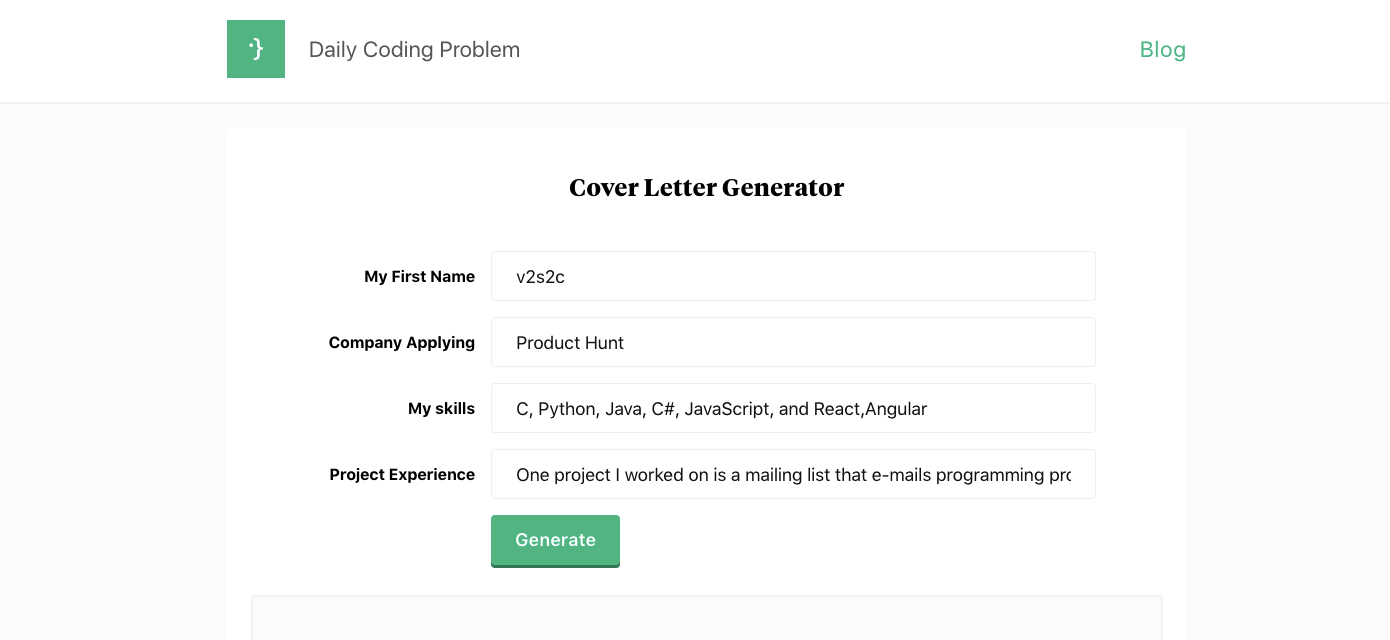Click the Project Experience input field
The height and width of the screenshot is (640, 1390).
pyautogui.click(x=793, y=474)
